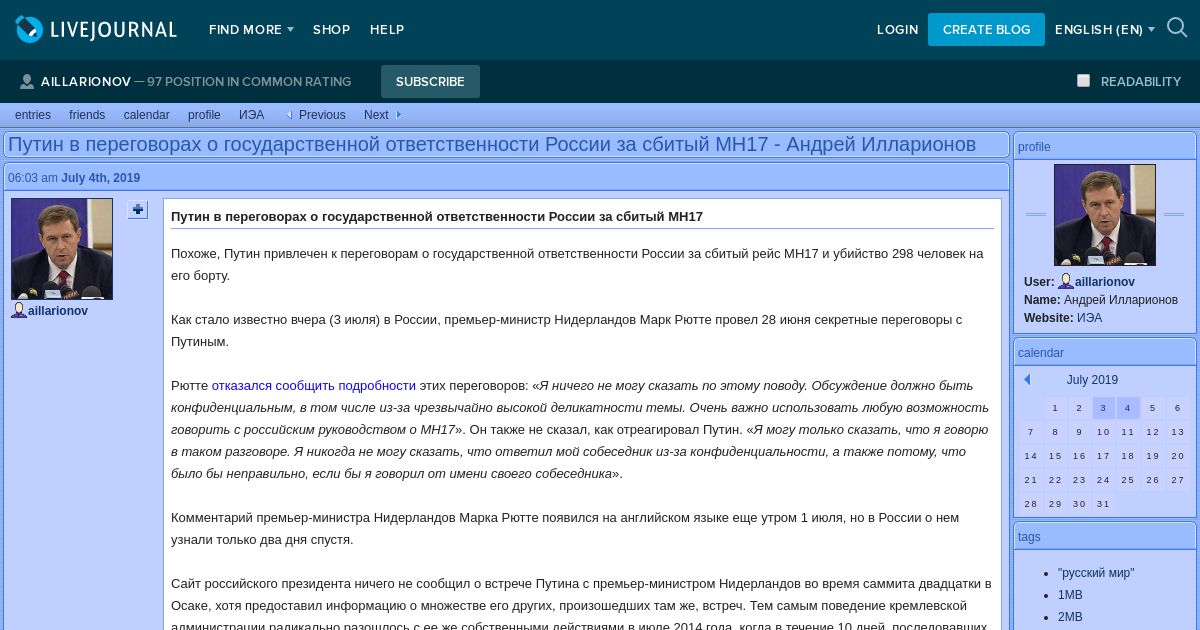Screen dimensions: 1200x630
Task: Click the profile sidebar heading
Action: tap(1034, 147)
